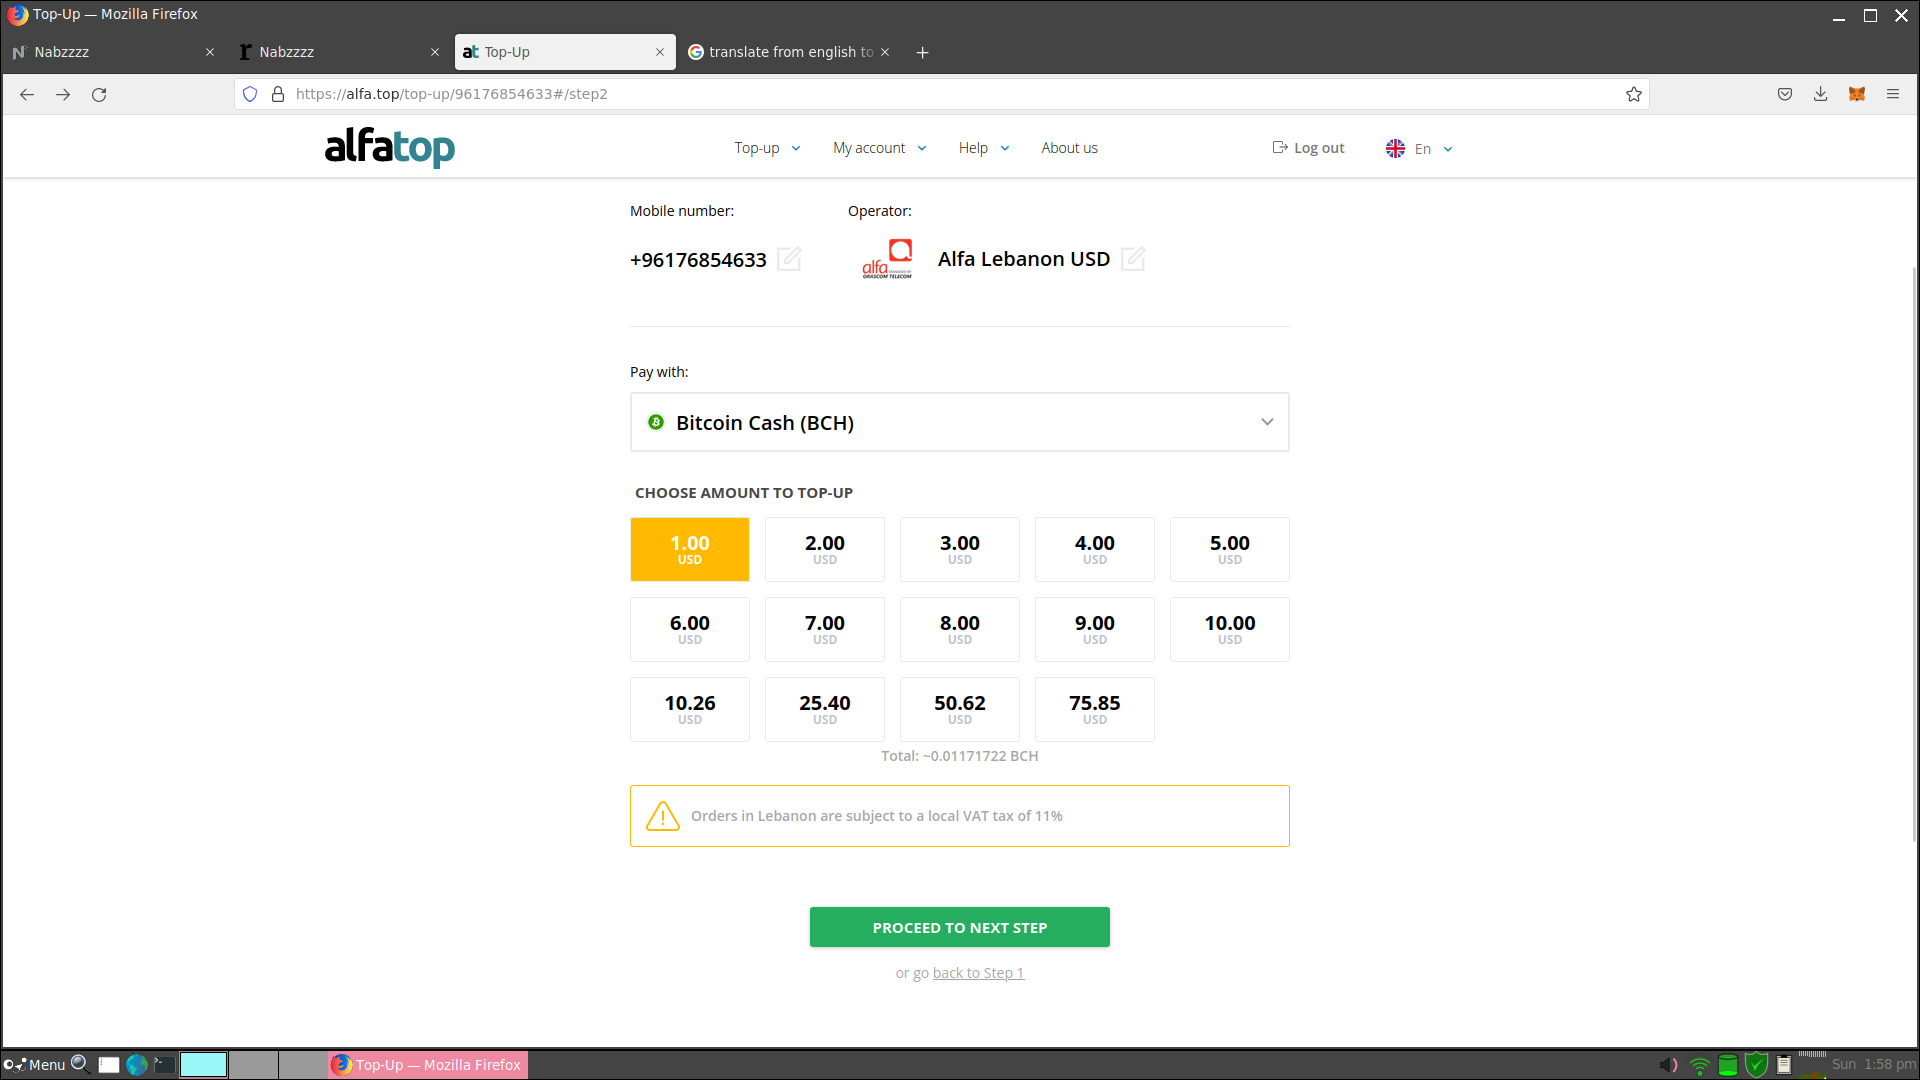Select the 2.00 USD top-up amount
1920x1080 pixels.
tap(825, 549)
